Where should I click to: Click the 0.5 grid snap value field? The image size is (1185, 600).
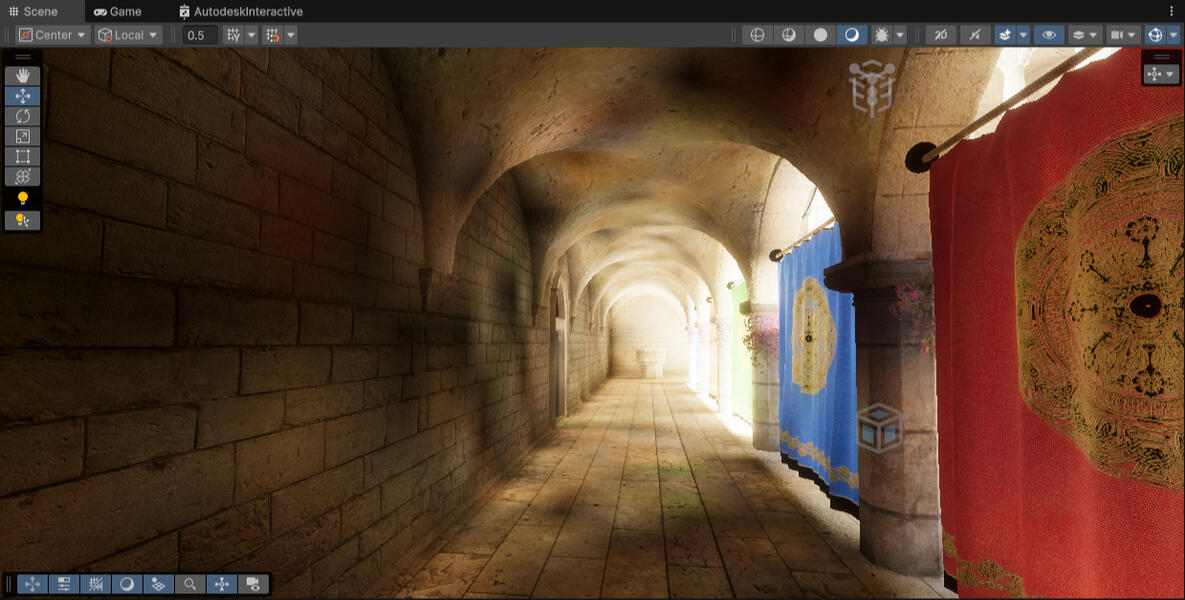pyautogui.click(x=200, y=35)
